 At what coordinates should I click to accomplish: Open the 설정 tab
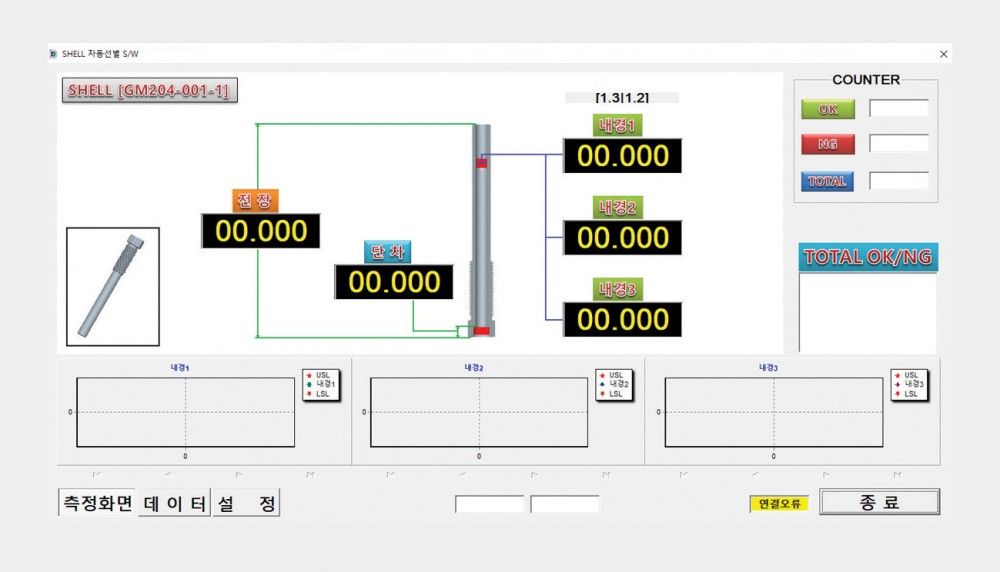click(x=246, y=503)
